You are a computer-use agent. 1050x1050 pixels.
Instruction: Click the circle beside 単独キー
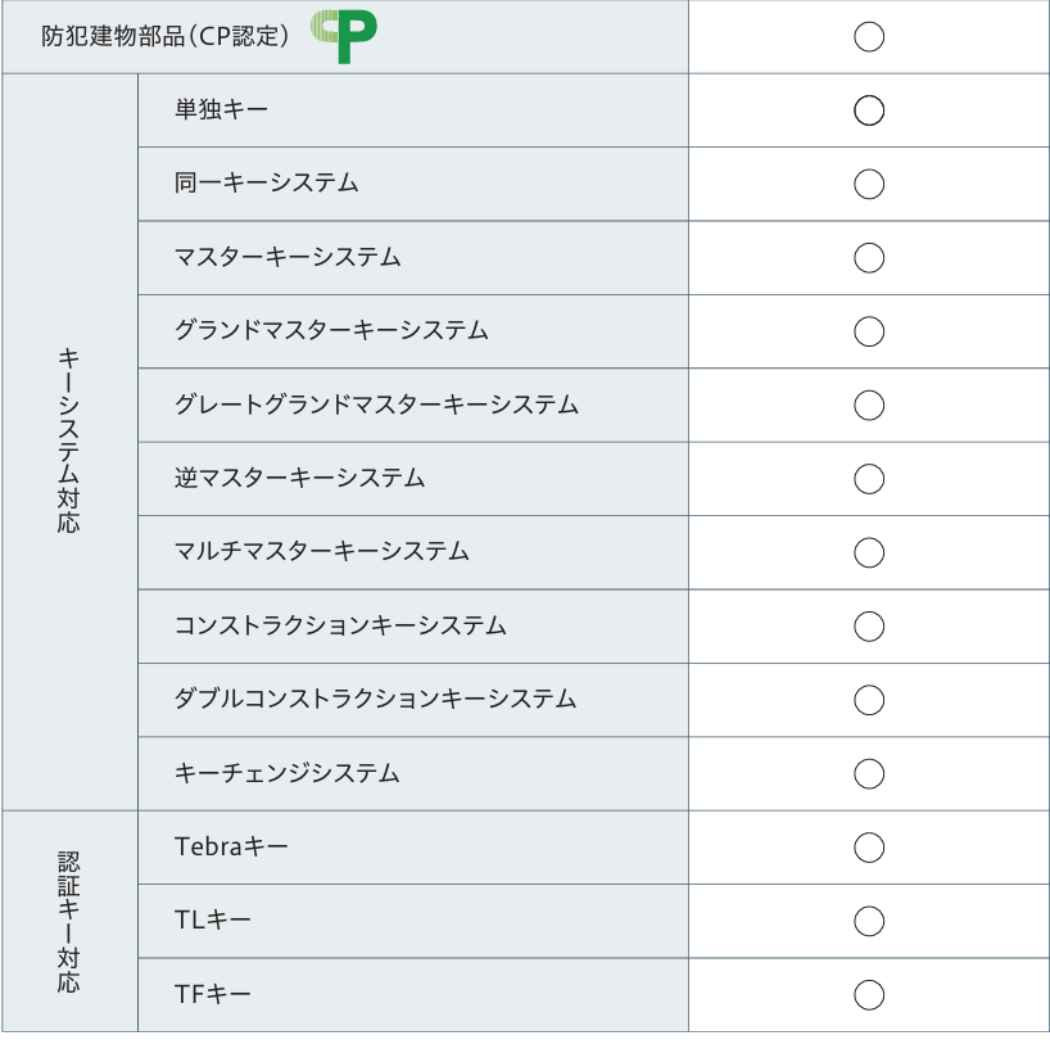(x=870, y=109)
